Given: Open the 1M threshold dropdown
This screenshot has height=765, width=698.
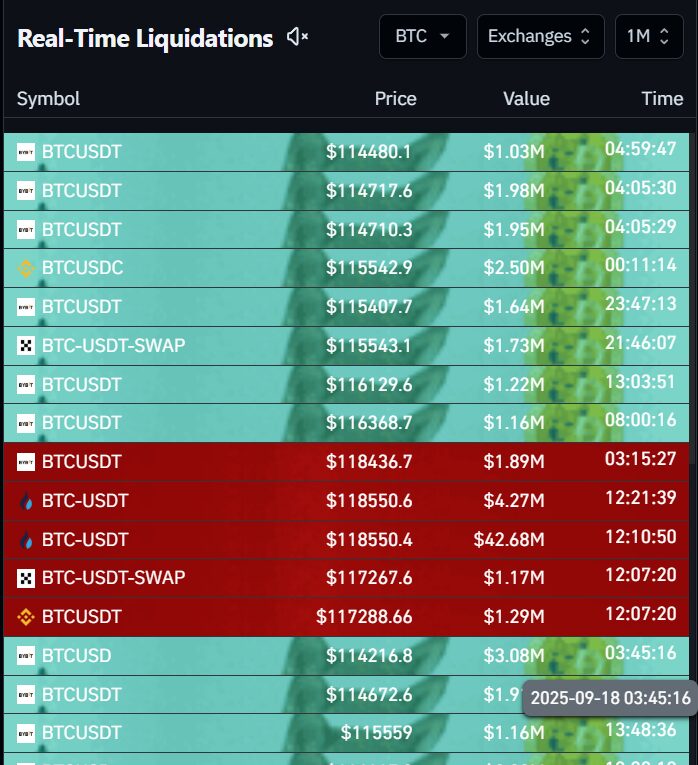Looking at the screenshot, I should click(x=648, y=37).
